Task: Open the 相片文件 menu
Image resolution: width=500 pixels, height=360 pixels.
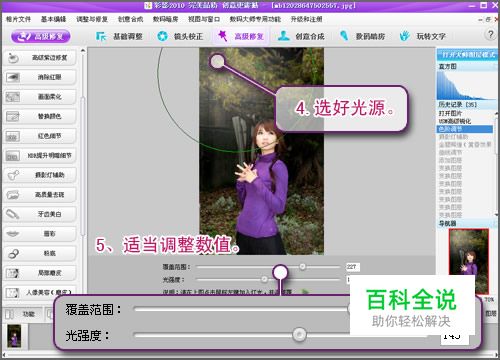Action: 18,19
